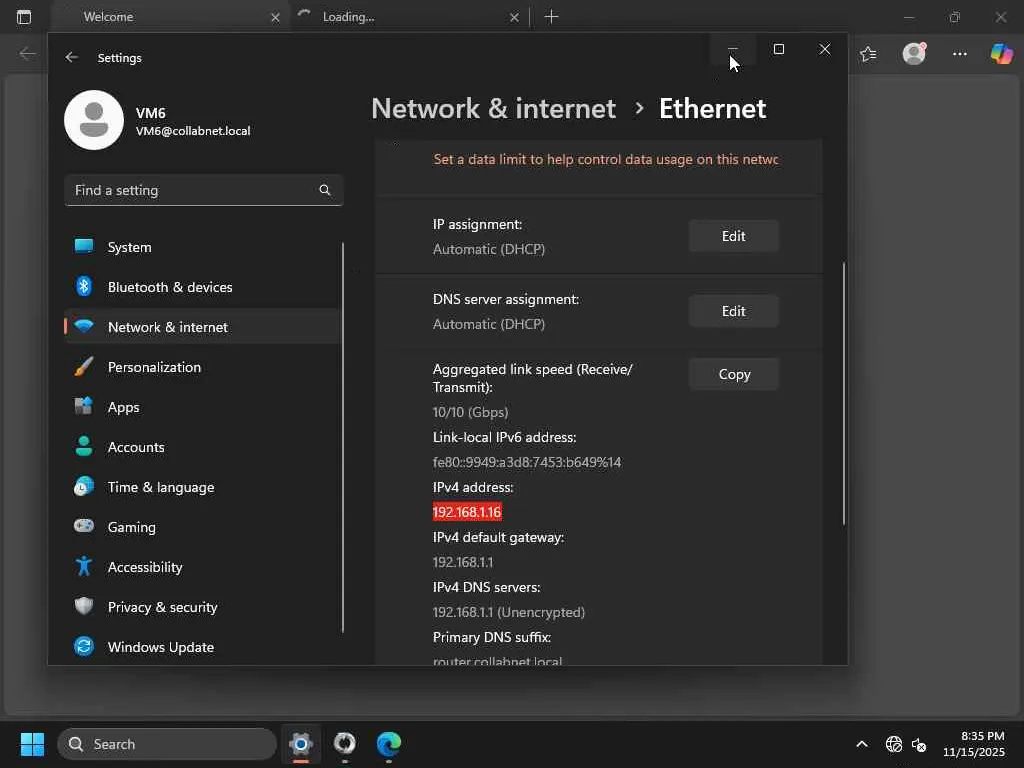Navigate to Network & internet breadcrumb
1024x768 pixels.
click(493, 108)
